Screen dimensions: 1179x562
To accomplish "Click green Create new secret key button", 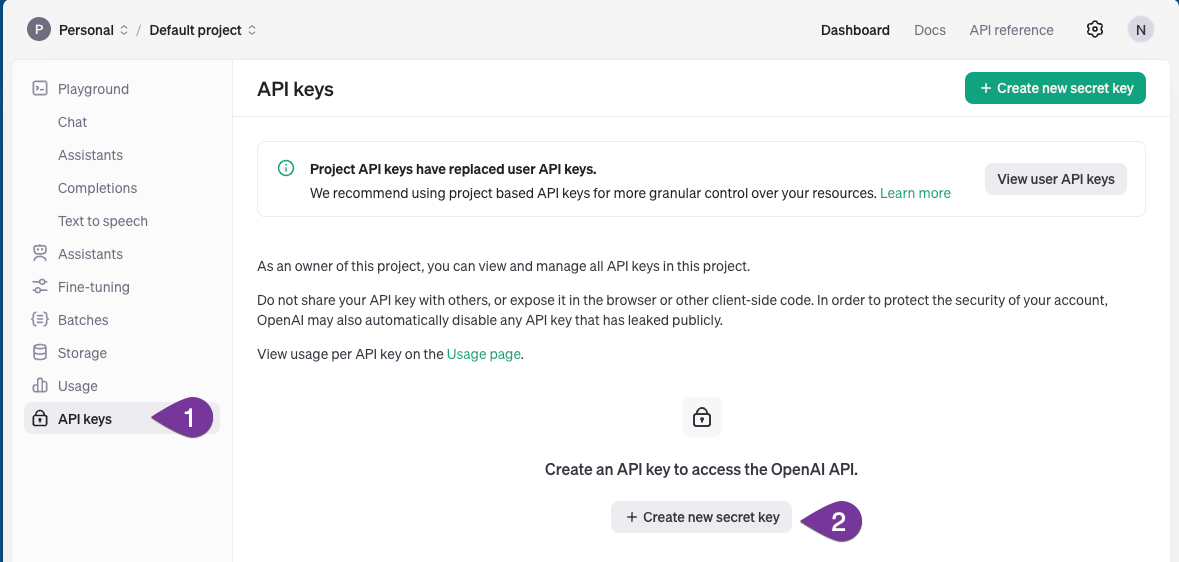I will (1055, 88).
